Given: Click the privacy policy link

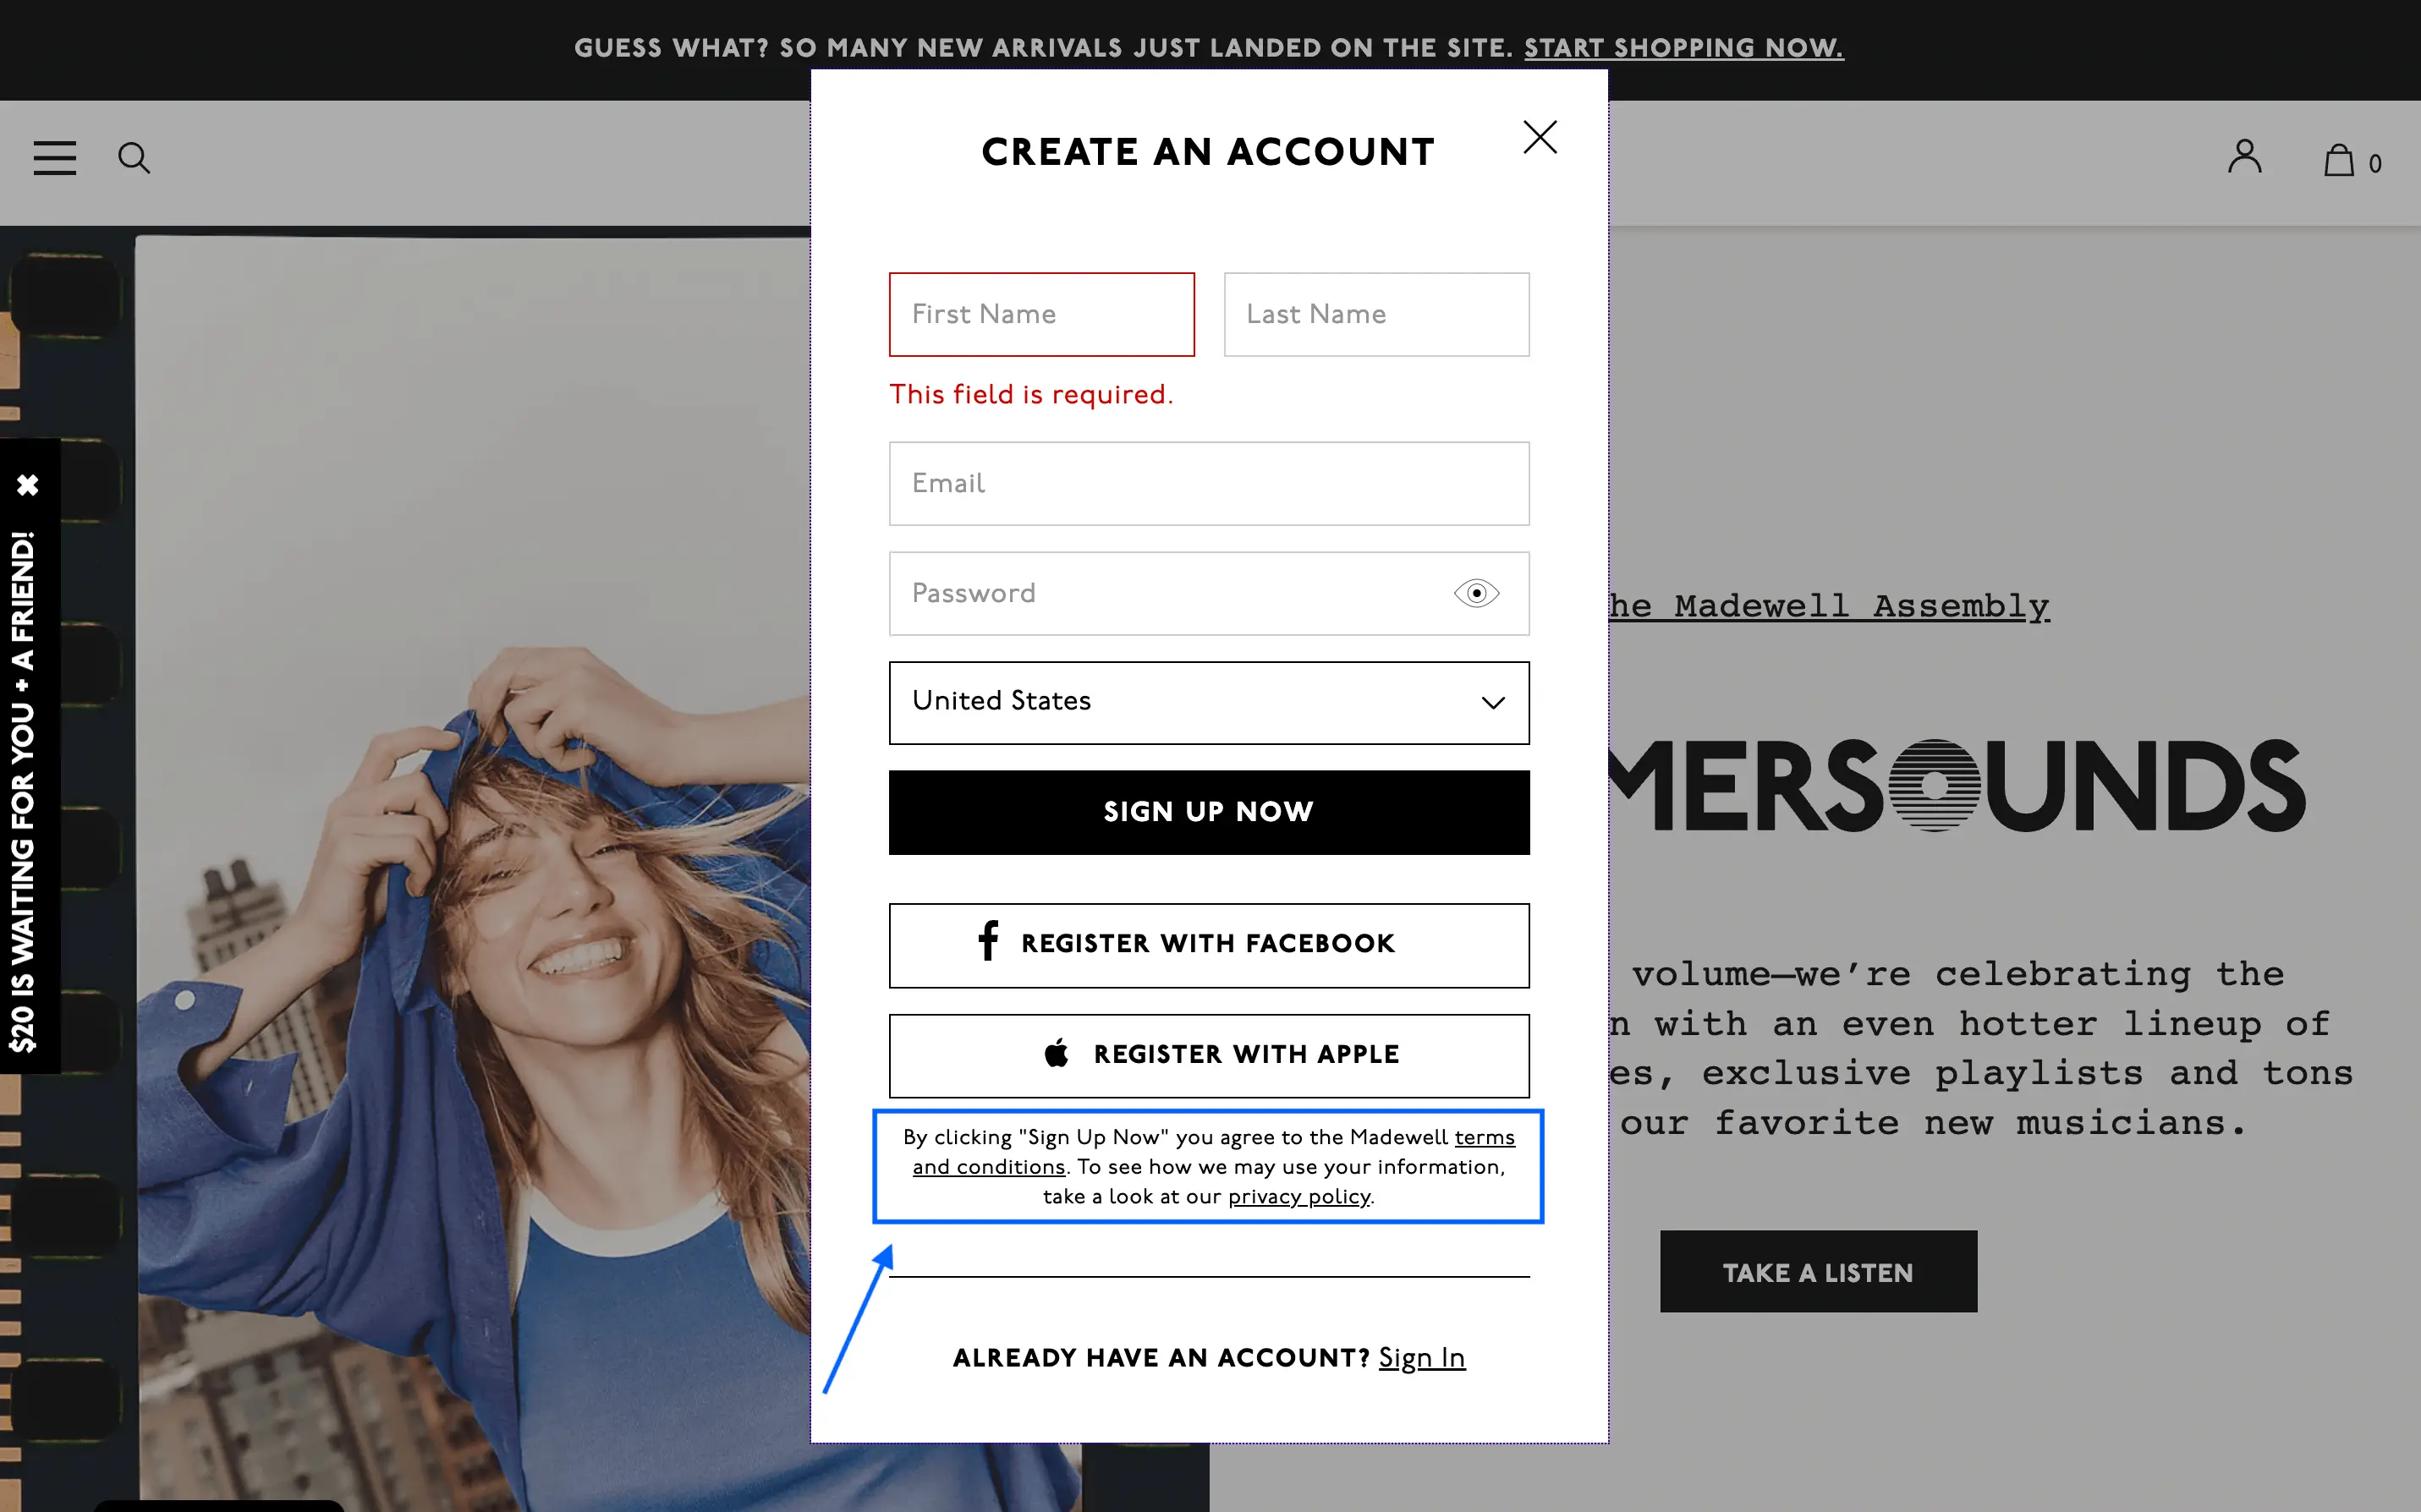Looking at the screenshot, I should [1298, 1195].
